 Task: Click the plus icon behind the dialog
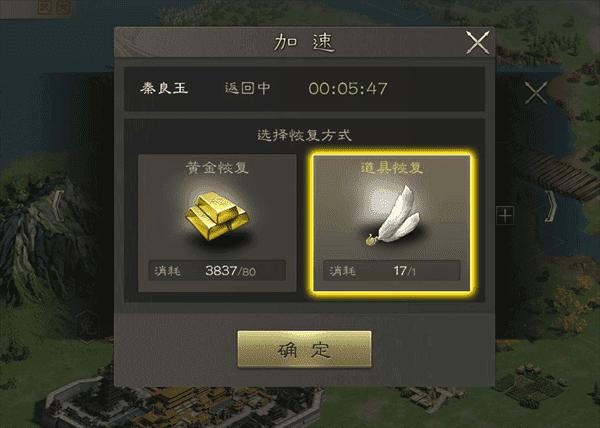pyautogui.click(x=505, y=216)
